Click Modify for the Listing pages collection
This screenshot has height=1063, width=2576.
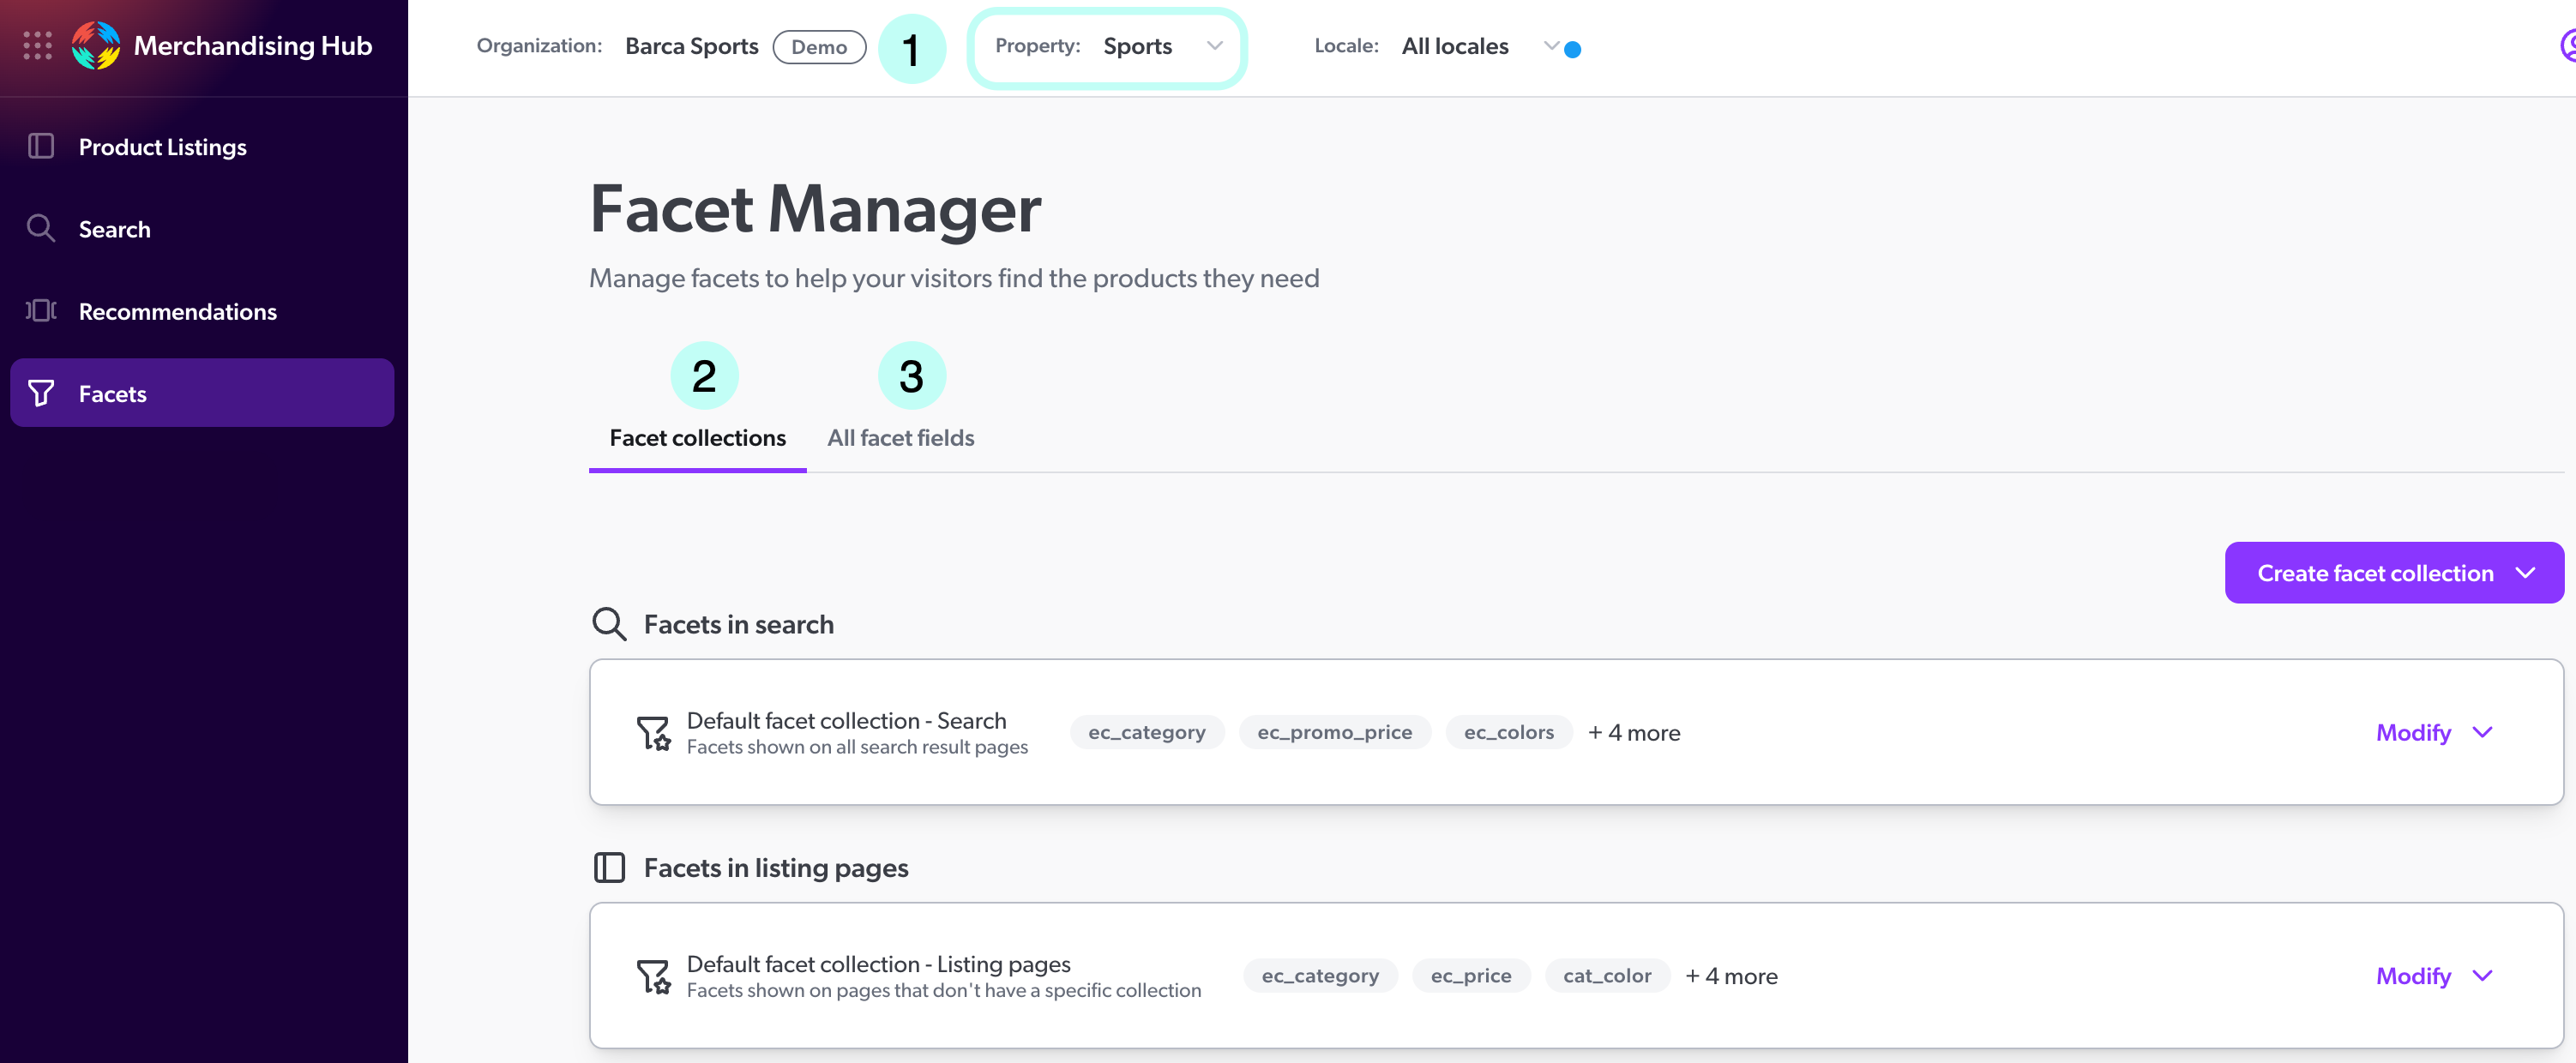[2412, 976]
